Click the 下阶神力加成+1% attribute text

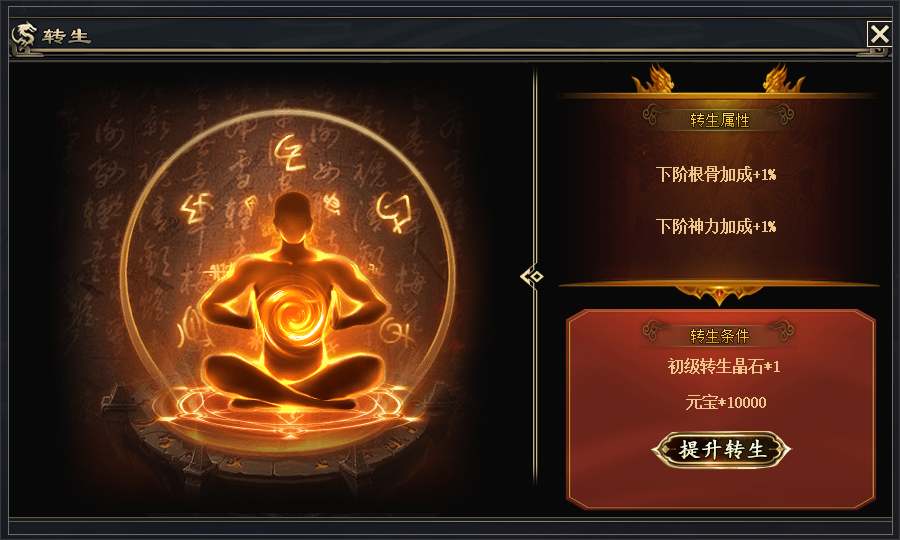click(x=716, y=226)
